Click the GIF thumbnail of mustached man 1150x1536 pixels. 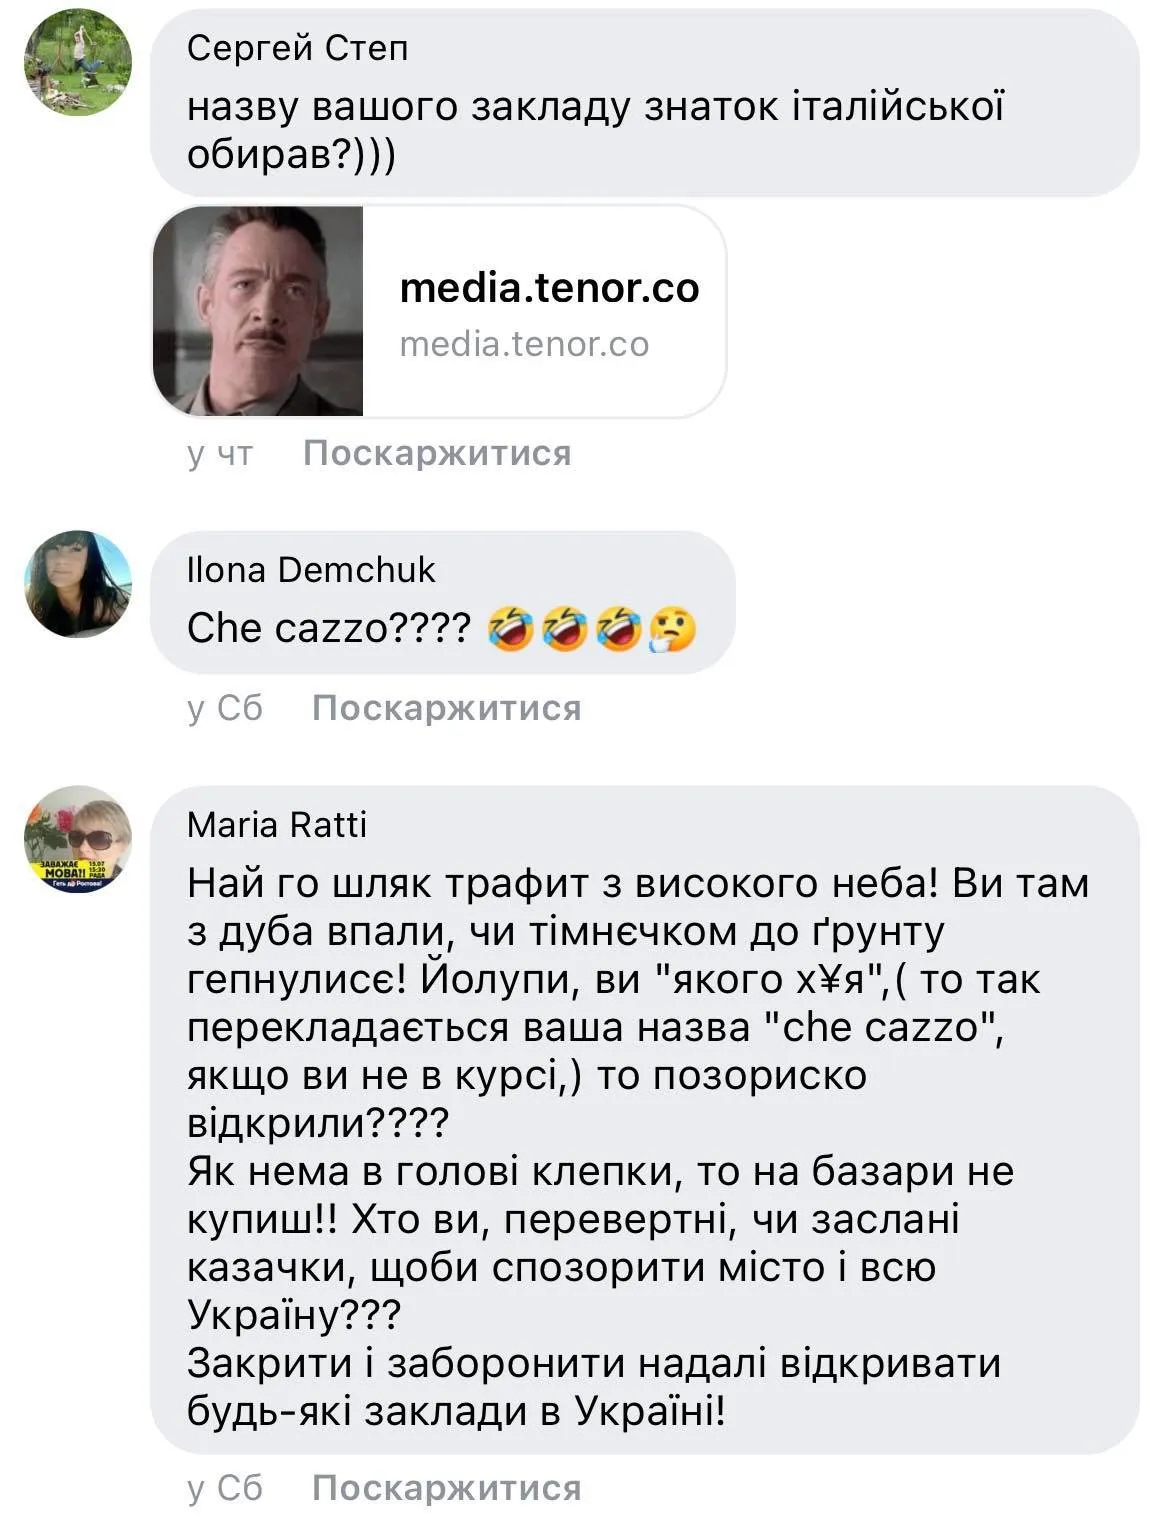coord(258,311)
